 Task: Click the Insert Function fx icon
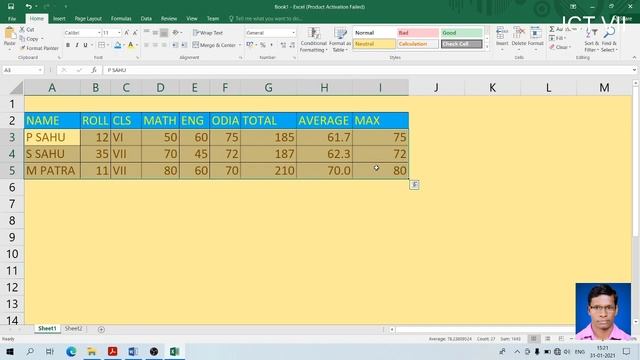(x=94, y=70)
